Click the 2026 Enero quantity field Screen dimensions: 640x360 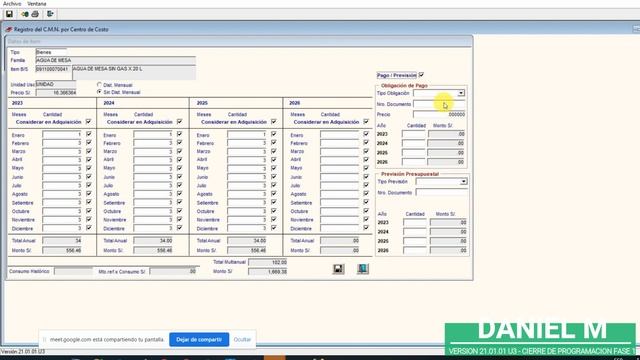[x=340, y=135]
